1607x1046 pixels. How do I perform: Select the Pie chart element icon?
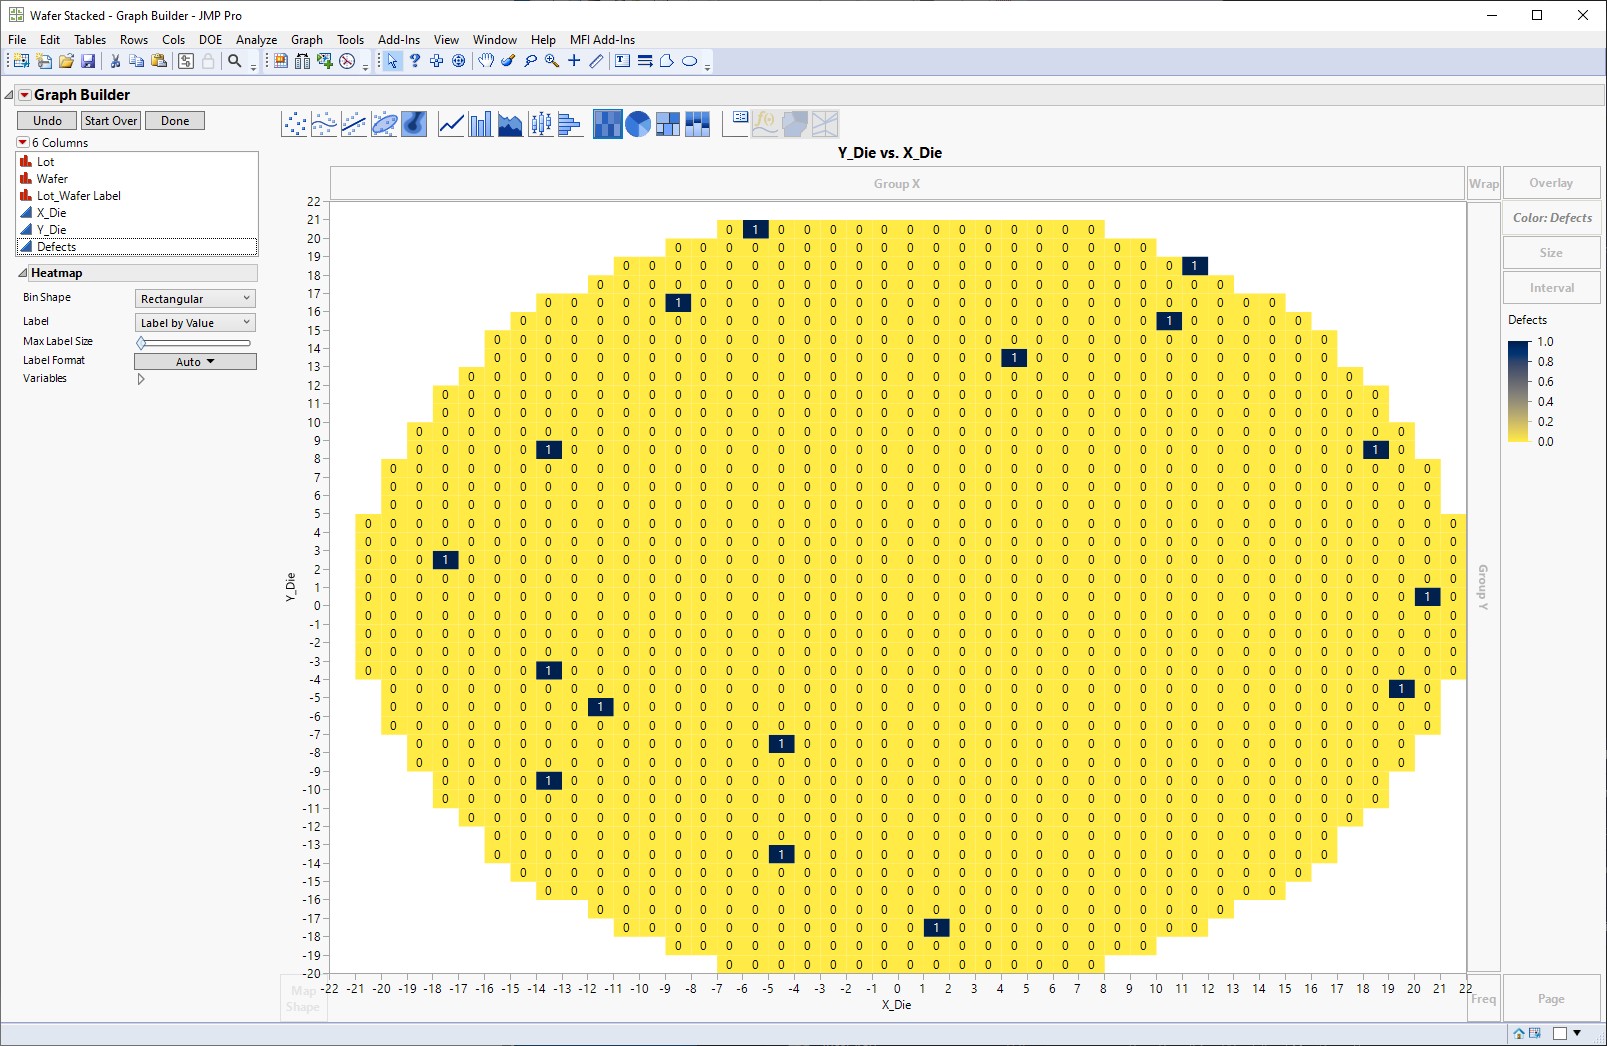tap(638, 124)
